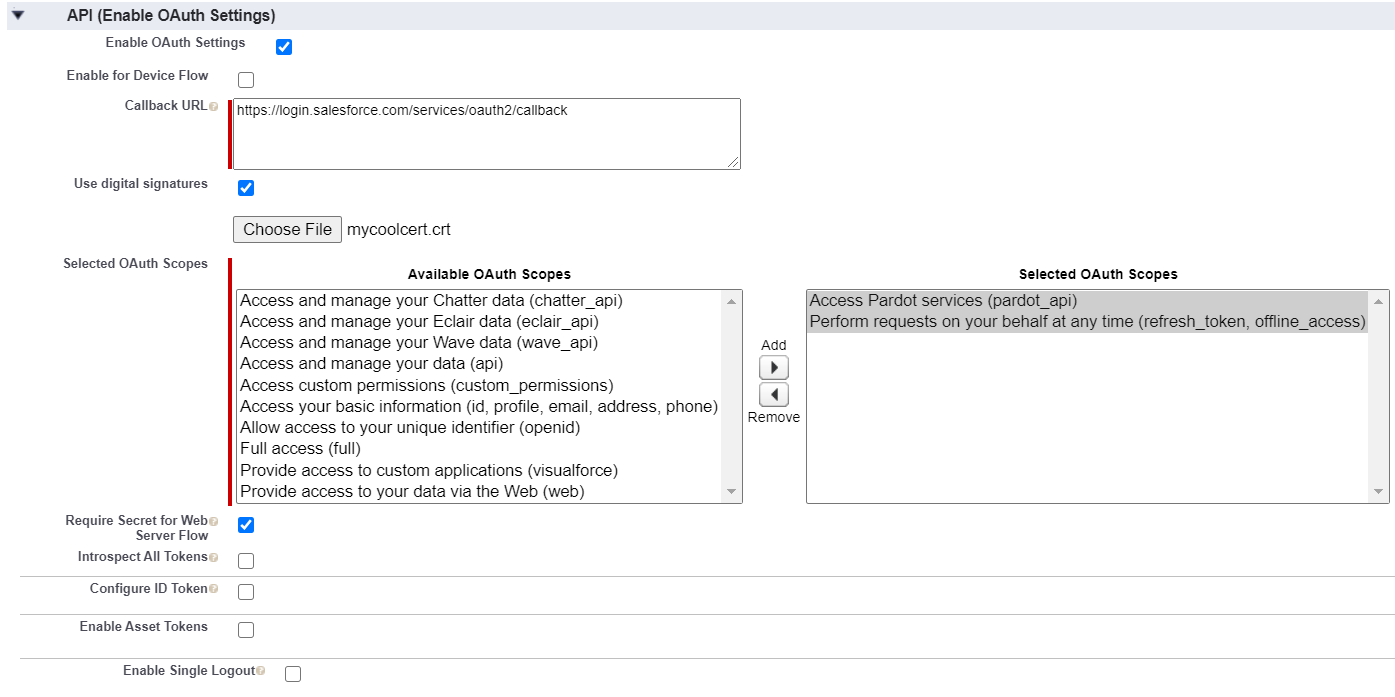Uncheck Require Secret for Web Server Flow

pyautogui.click(x=246, y=525)
